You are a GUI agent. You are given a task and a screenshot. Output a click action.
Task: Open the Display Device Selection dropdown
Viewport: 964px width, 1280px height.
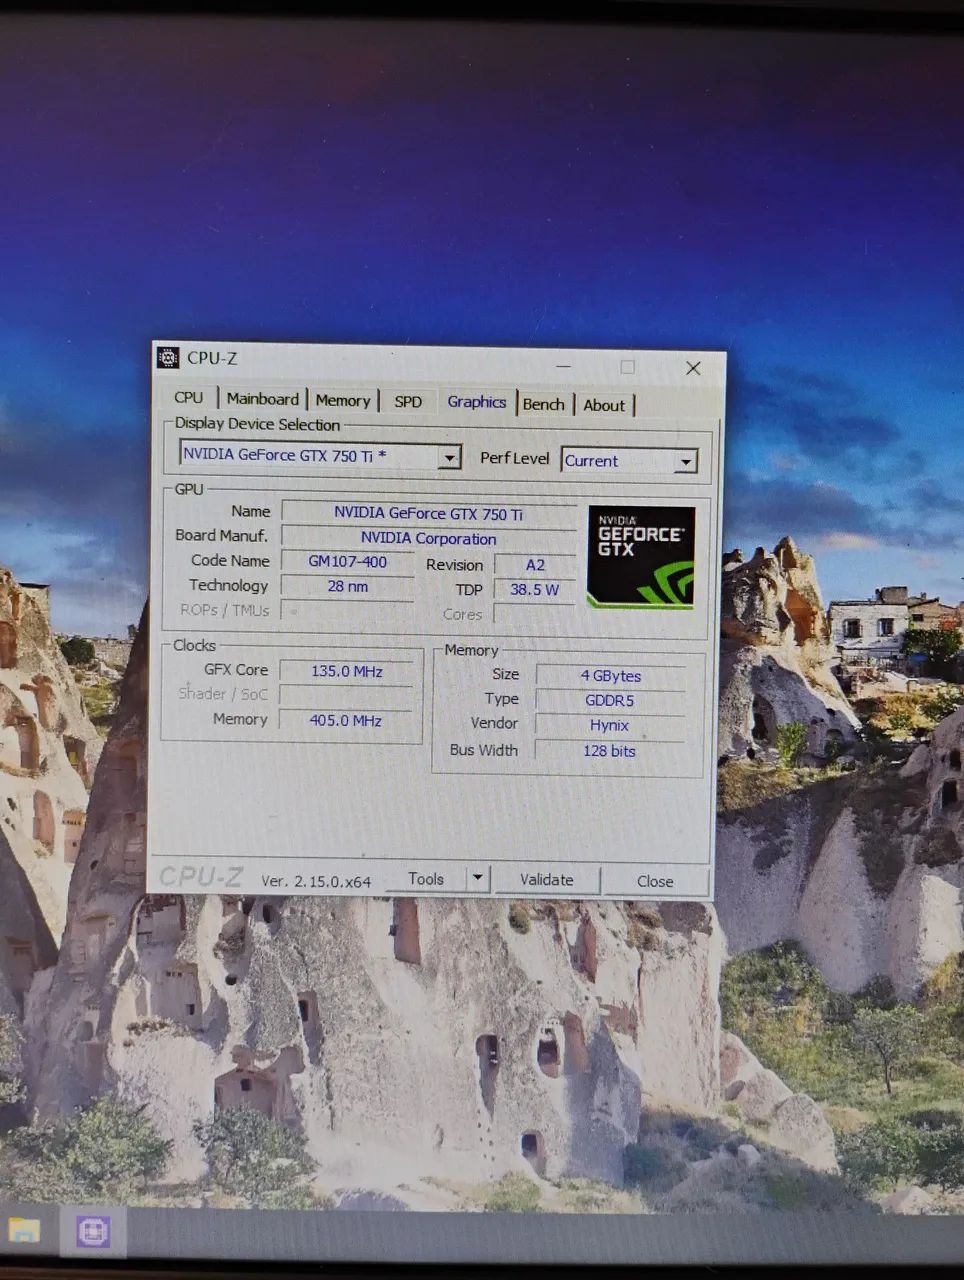450,456
